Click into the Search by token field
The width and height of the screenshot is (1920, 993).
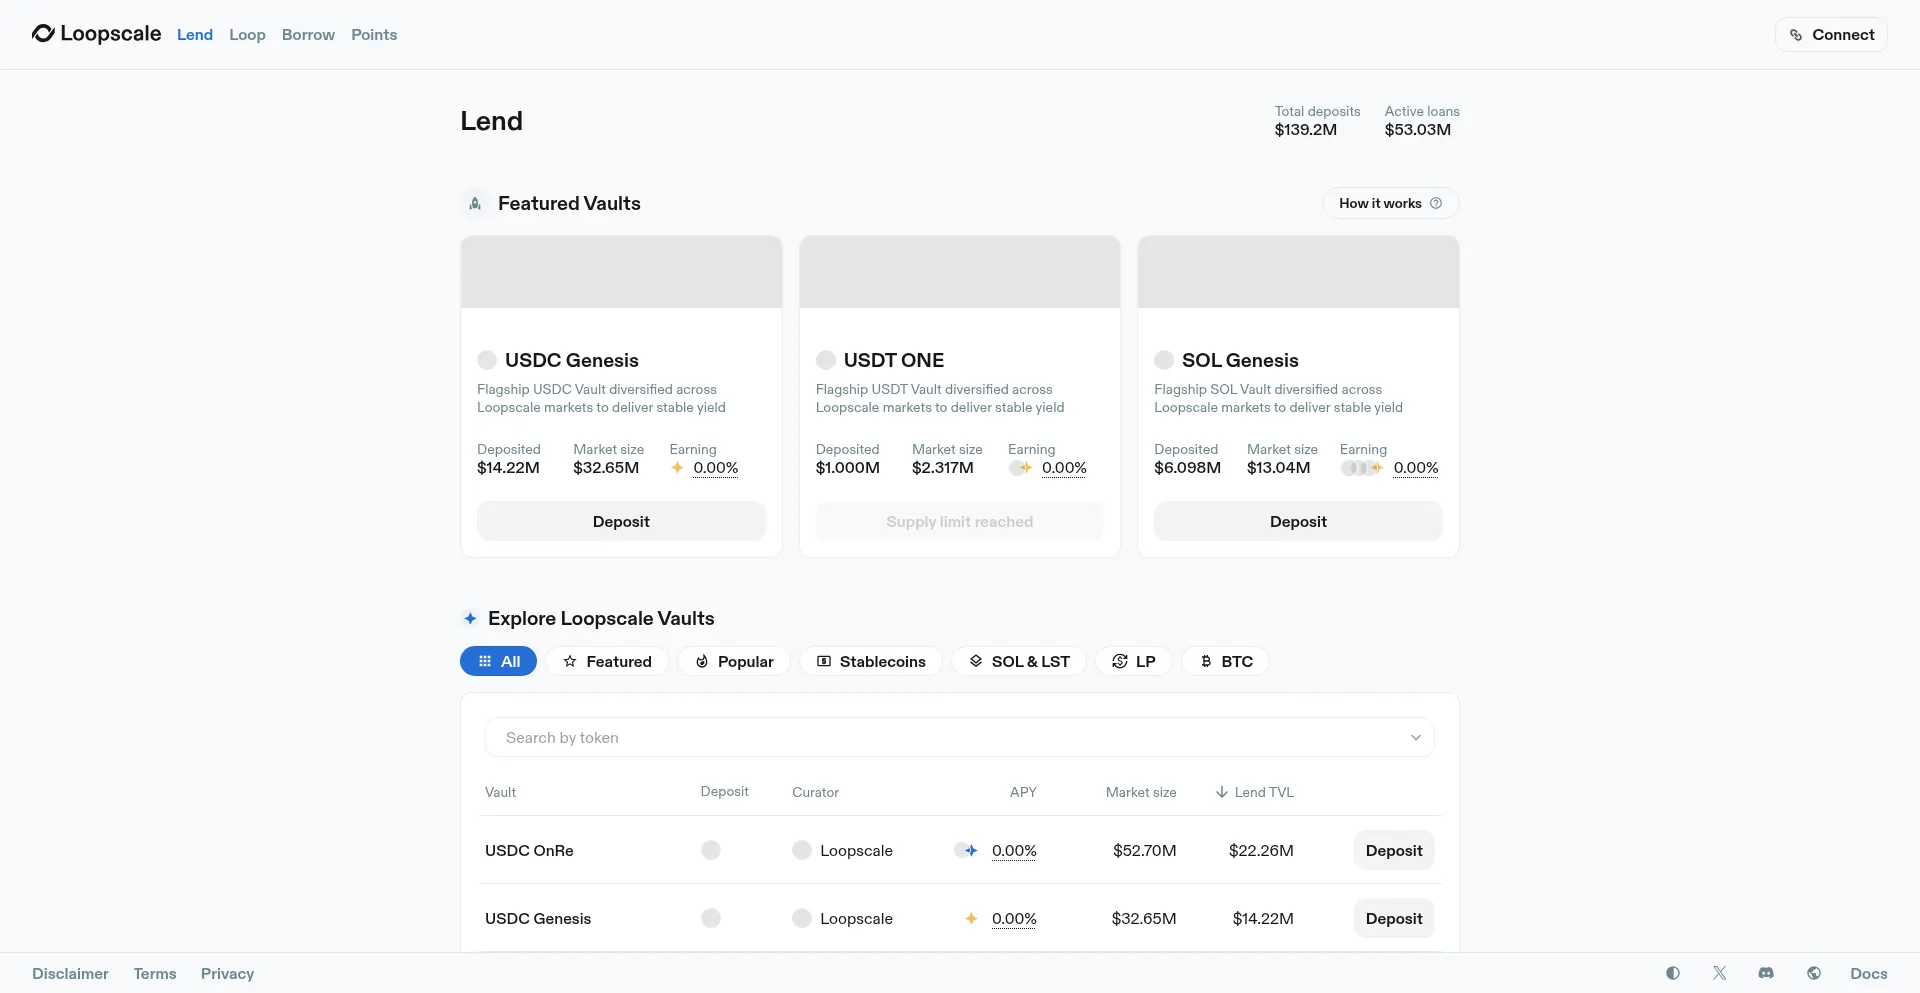(x=960, y=737)
